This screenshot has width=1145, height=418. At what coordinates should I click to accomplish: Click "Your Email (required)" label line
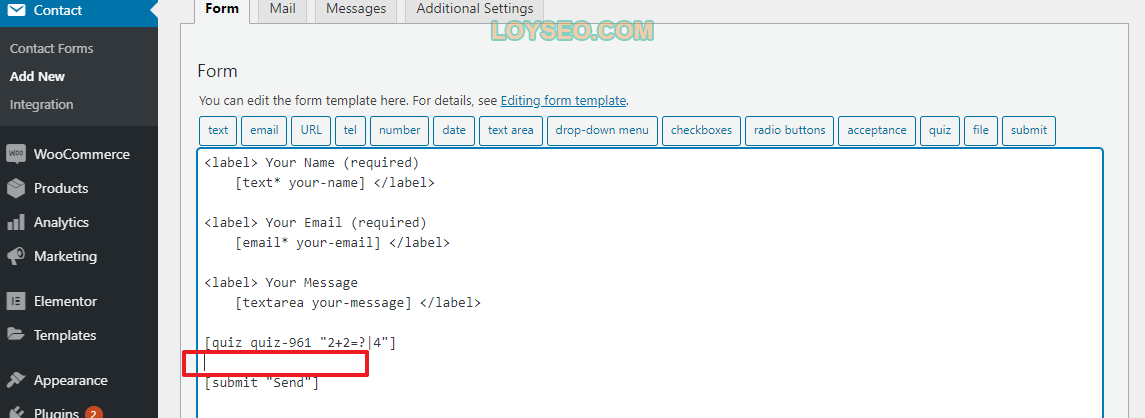(315, 222)
